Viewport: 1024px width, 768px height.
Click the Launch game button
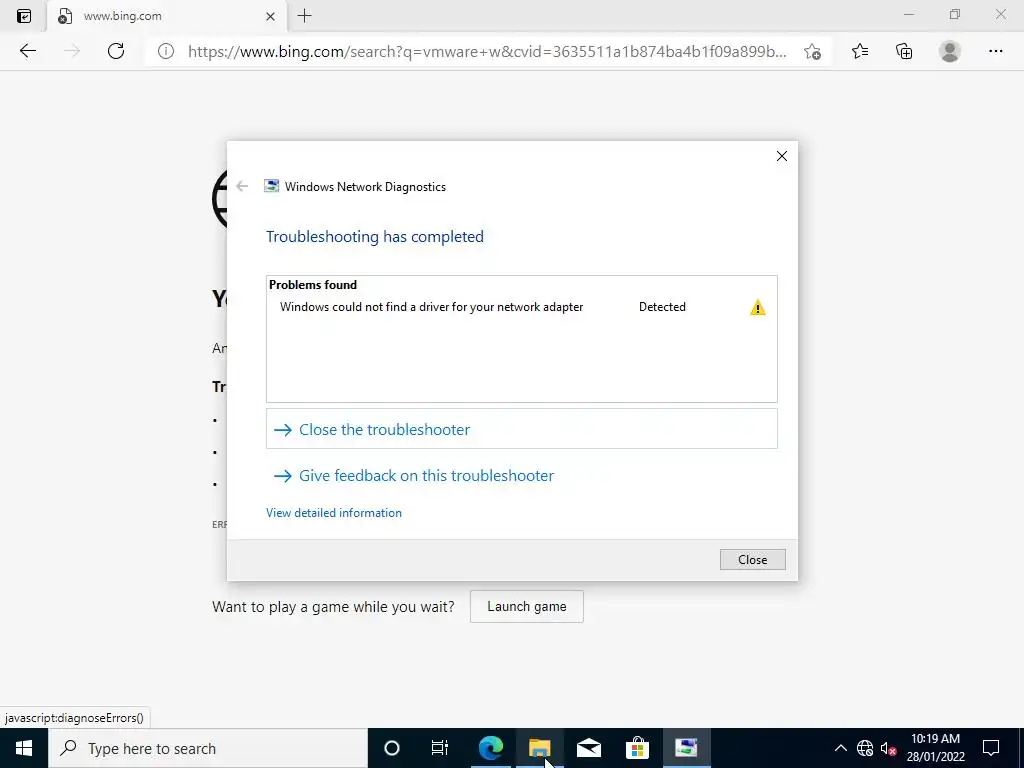click(x=526, y=607)
